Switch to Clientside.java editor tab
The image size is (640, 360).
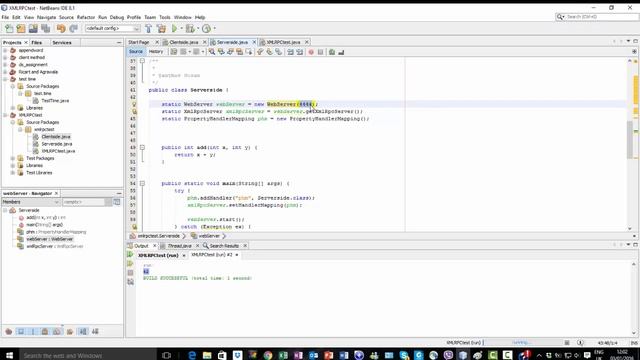183,42
